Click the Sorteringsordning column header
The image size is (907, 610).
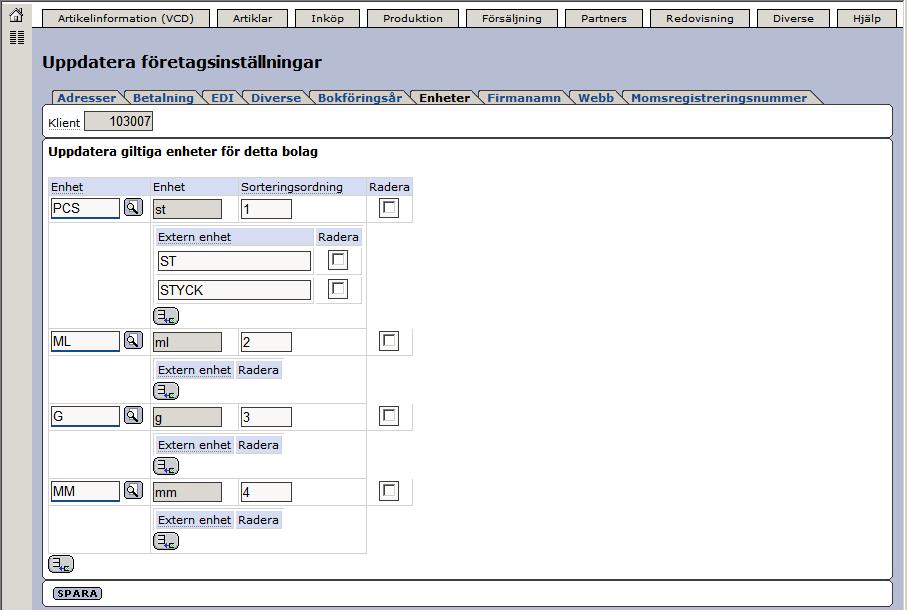click(x=292, y=187)
